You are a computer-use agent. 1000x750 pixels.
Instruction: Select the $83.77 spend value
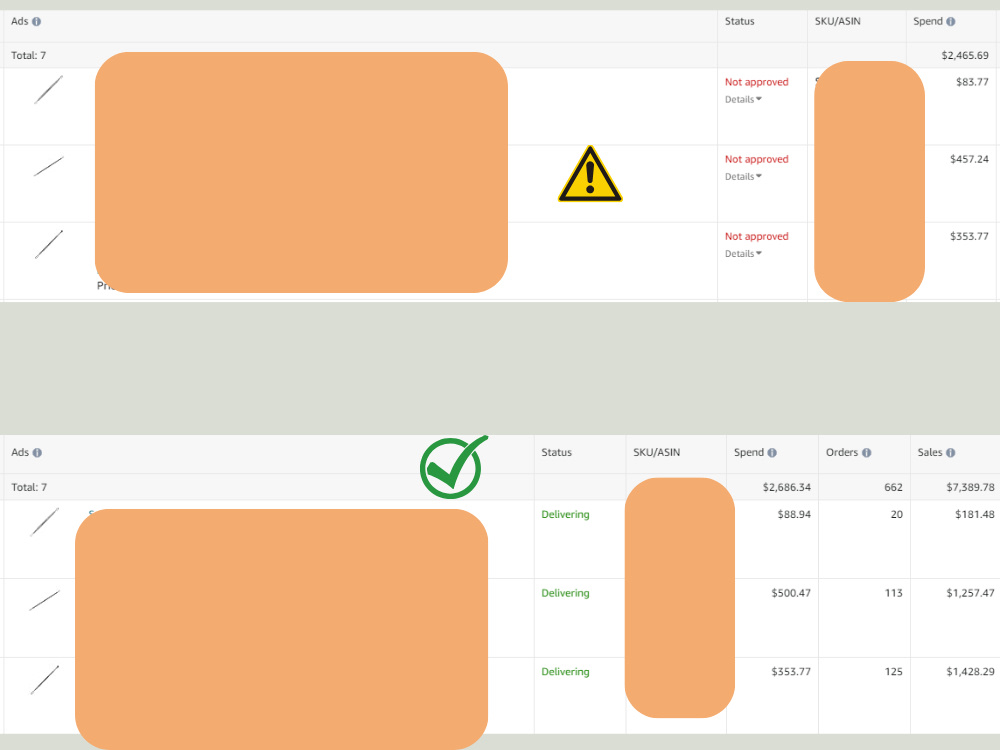pos(972,82)
